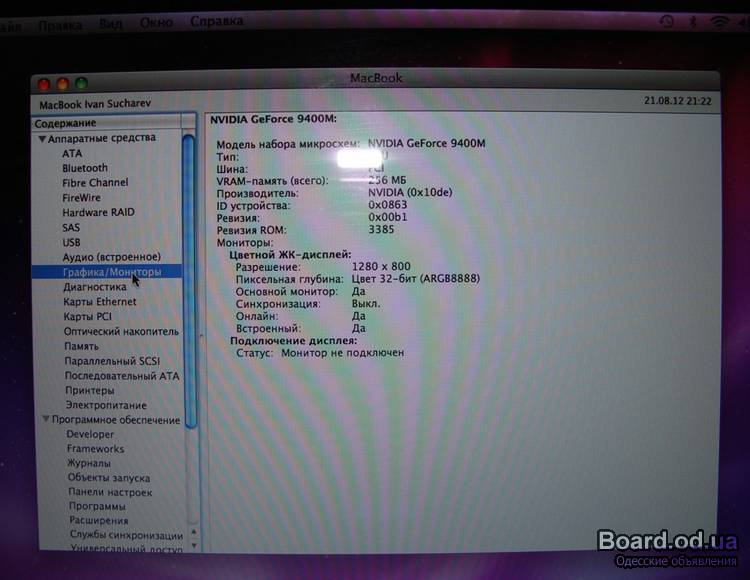Select Электропитание in the sidebar
The height and width of the screenshot is (580, 750).
point(106,405)
